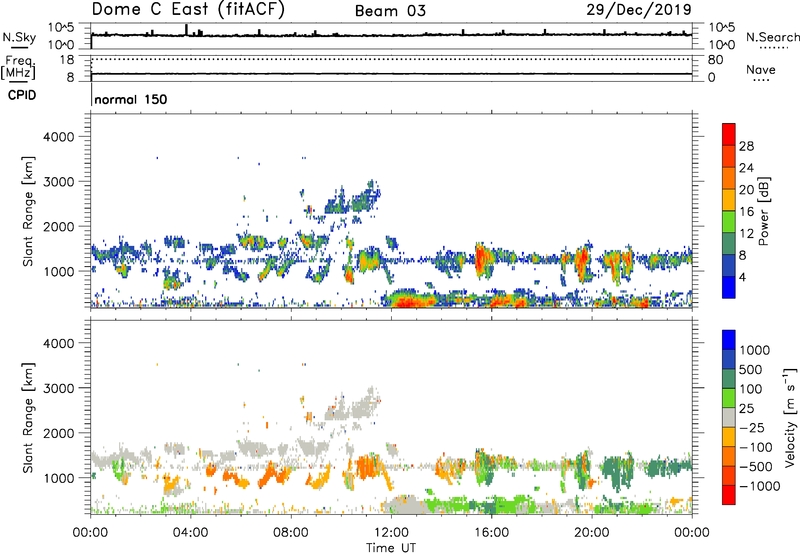Click the "Power [dB]" colorbar title
Viewport: 800px width, 554px height.
pos(763,211)
